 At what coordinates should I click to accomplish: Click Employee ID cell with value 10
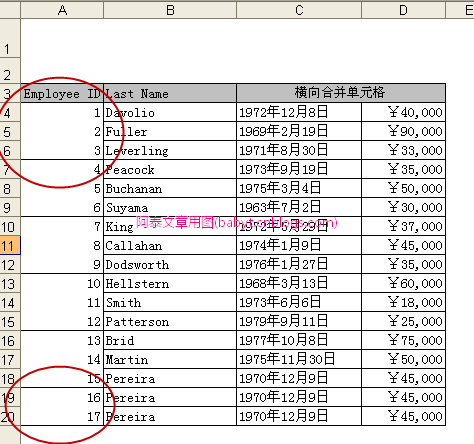coord(62,283)
